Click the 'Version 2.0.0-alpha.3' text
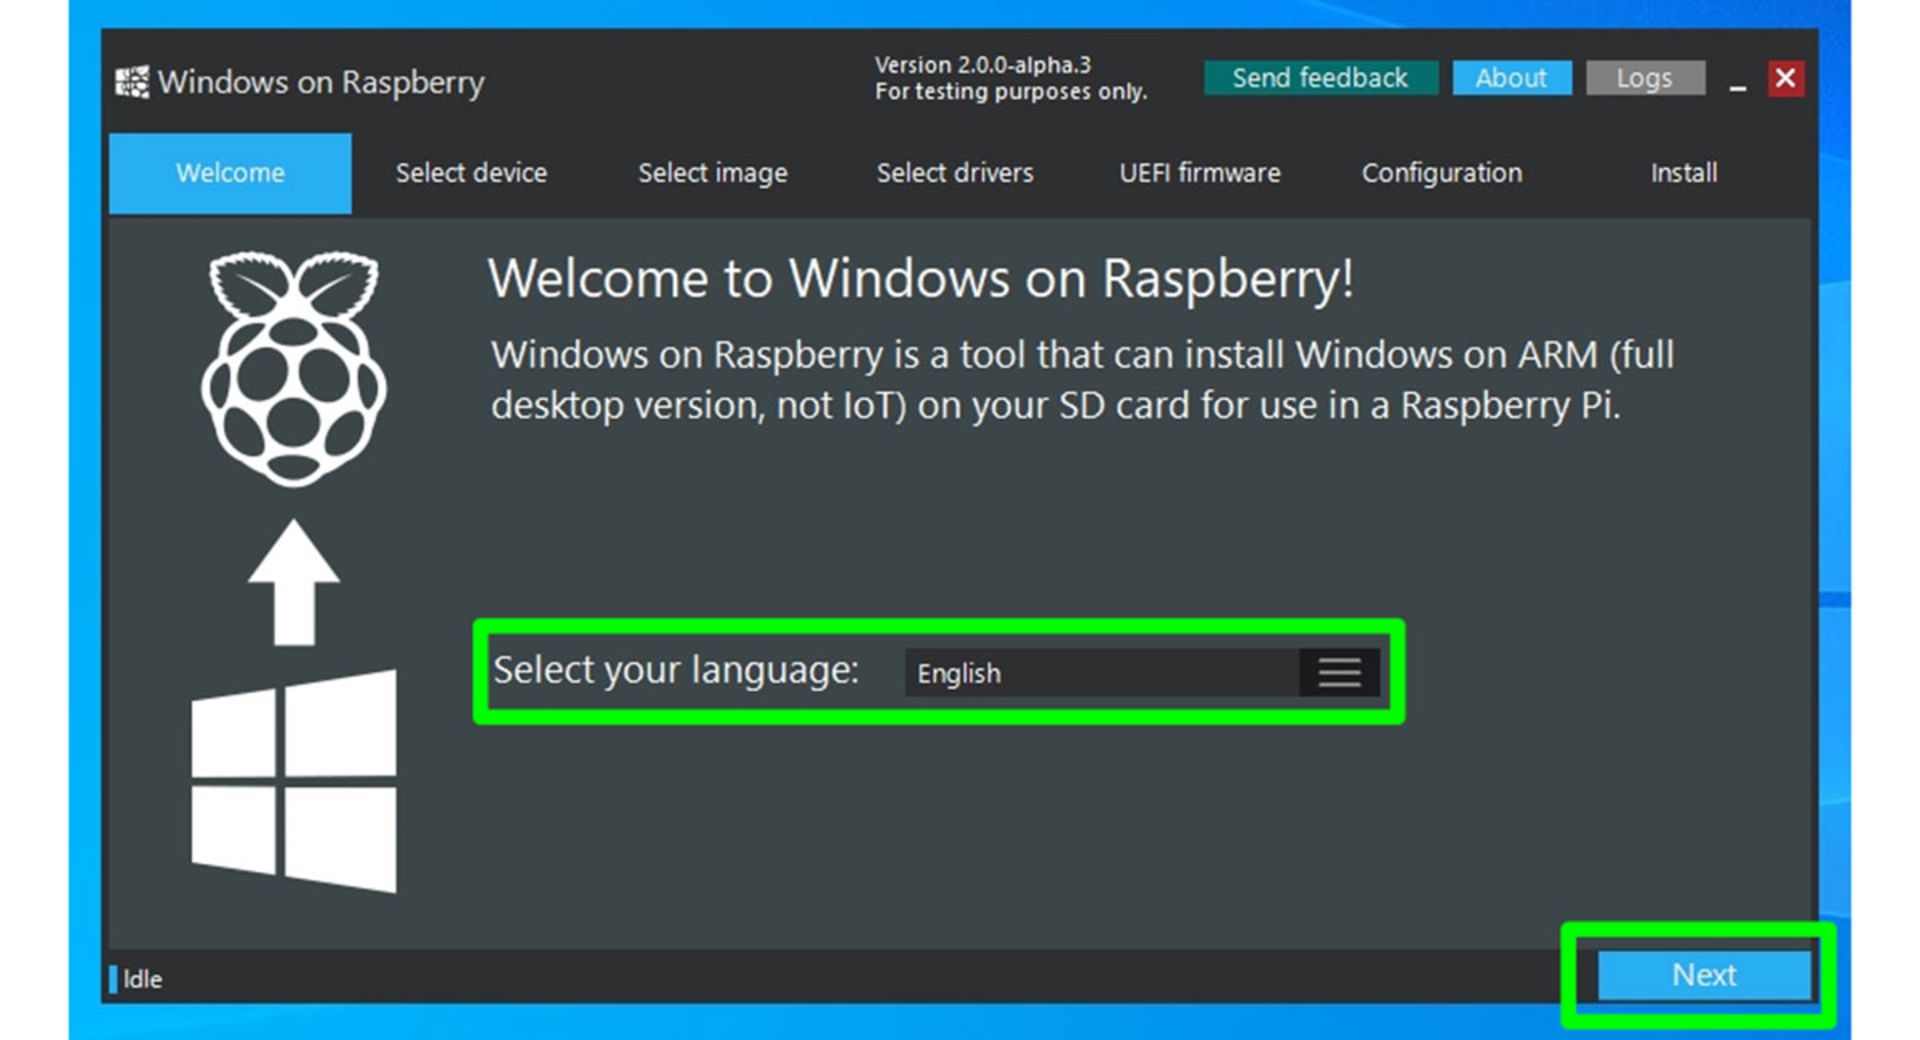 (983, 65)
